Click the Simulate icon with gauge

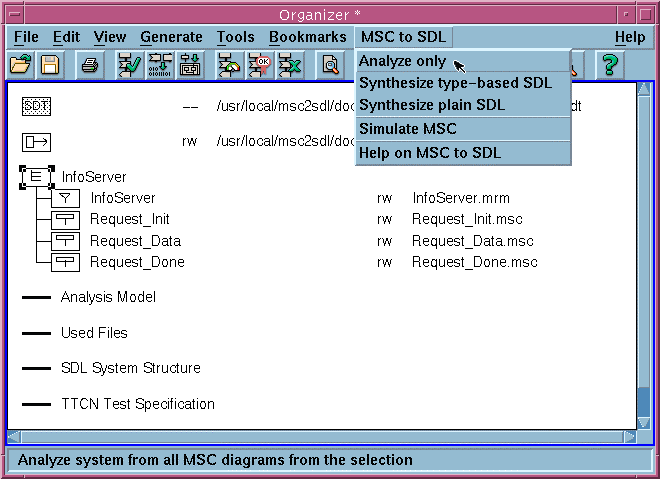coord(229,65)
